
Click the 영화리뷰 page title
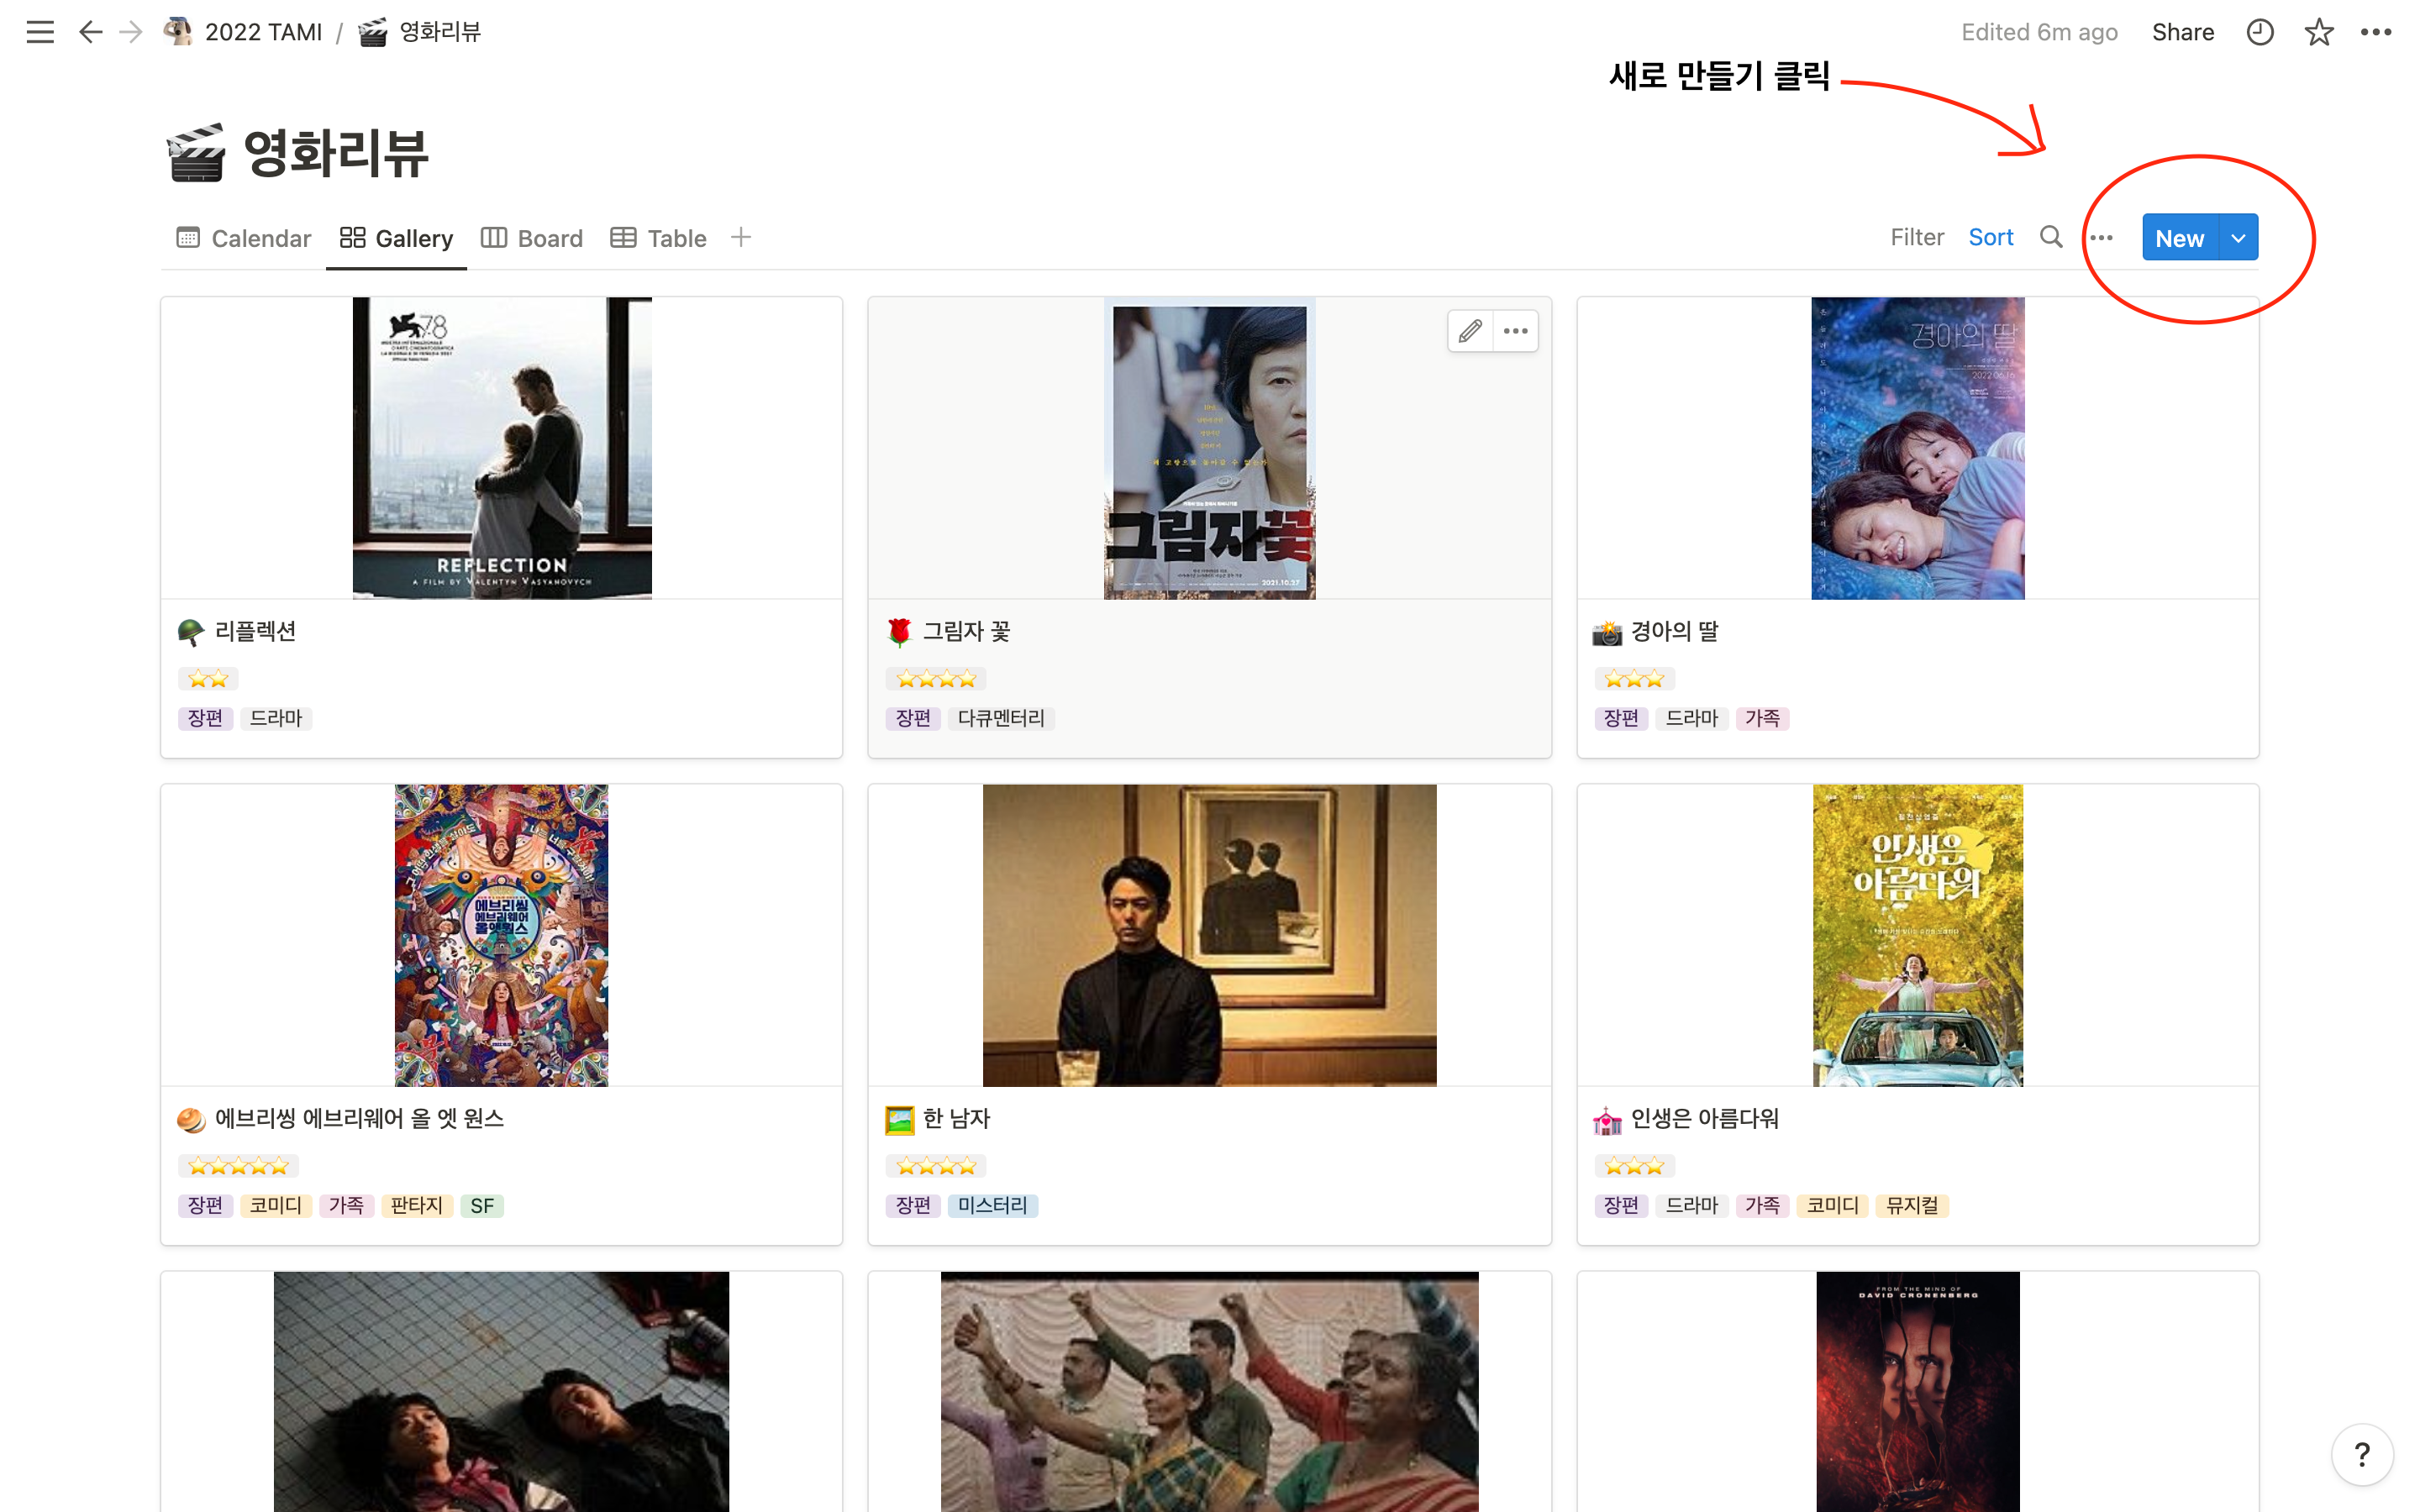point(335,153)
